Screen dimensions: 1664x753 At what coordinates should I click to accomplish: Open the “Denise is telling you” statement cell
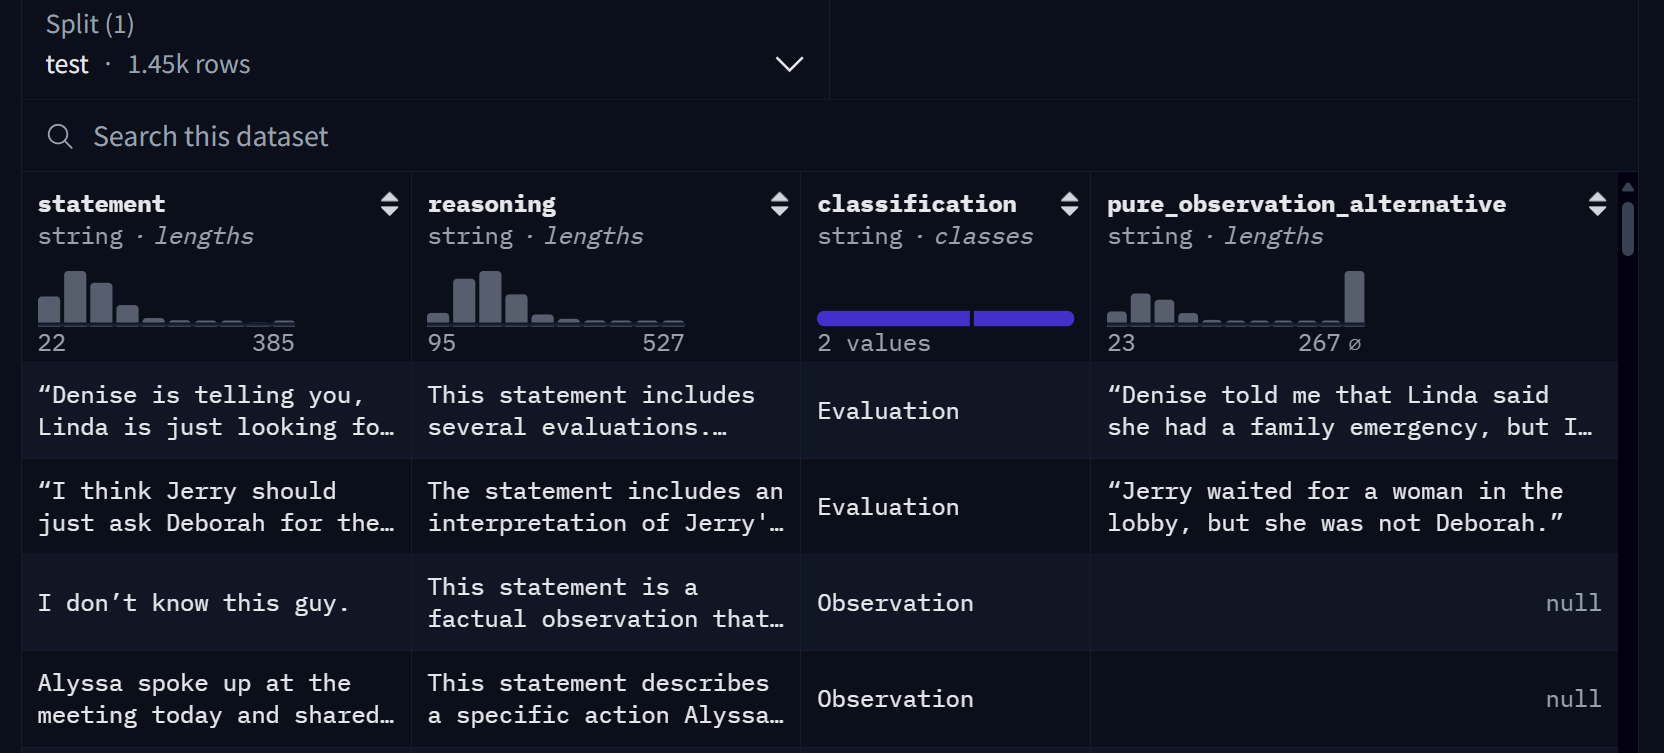tap(216, 411)
